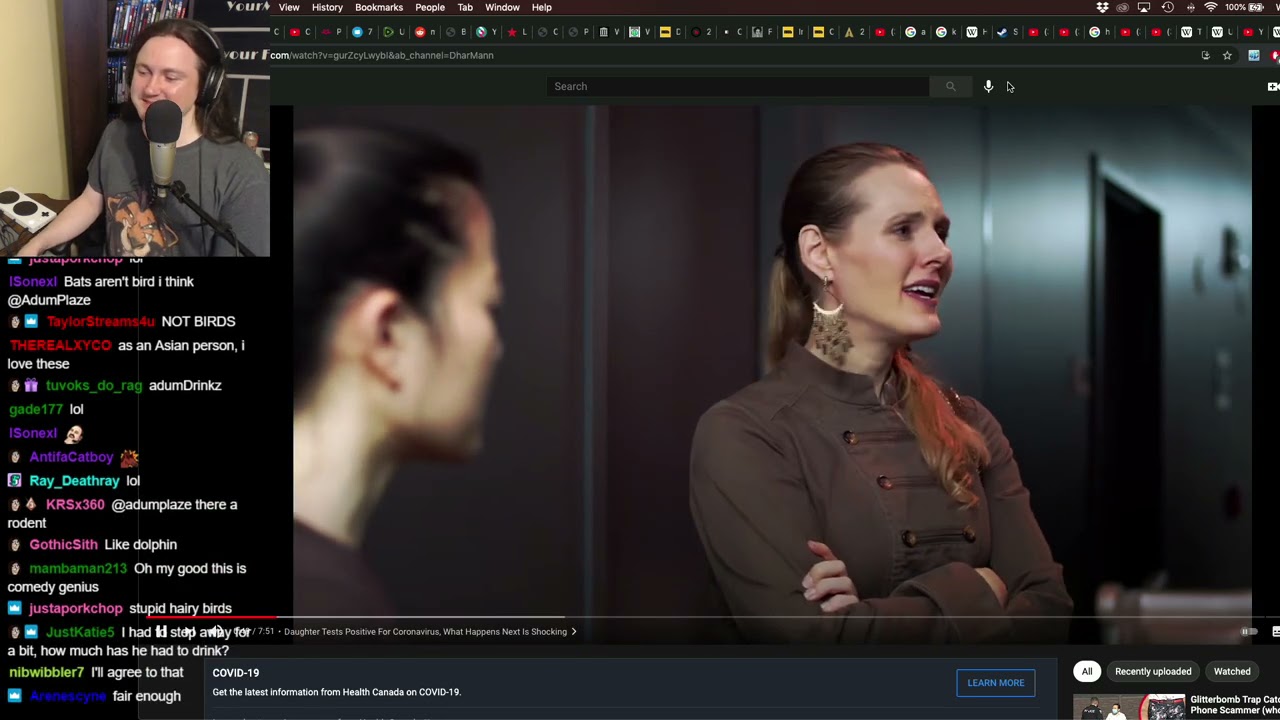1280x720 pixels.
Task: Click the Creative Cloud menu bar icon
Action: [1122, 7]
